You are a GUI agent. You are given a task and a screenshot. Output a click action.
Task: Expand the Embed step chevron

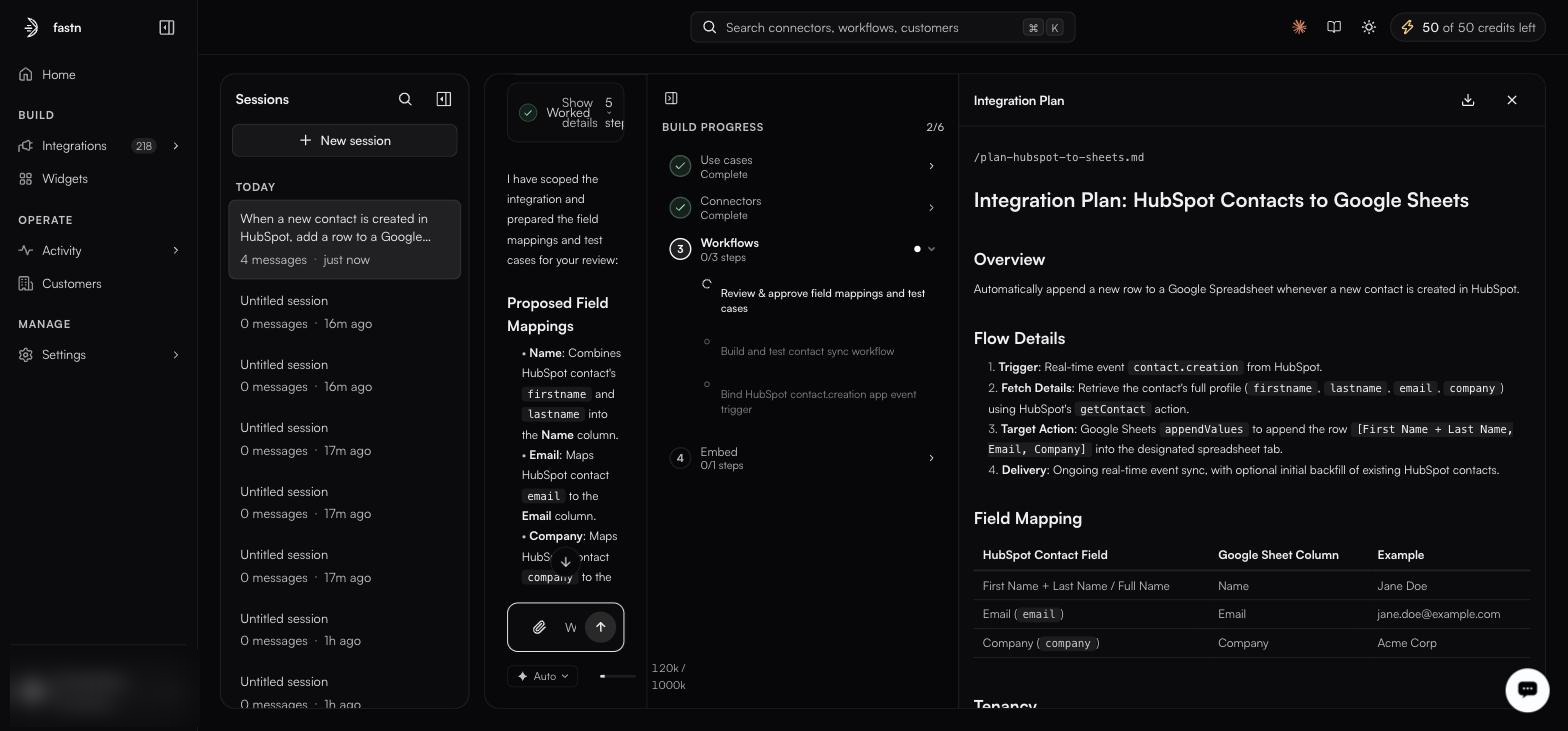931,458
